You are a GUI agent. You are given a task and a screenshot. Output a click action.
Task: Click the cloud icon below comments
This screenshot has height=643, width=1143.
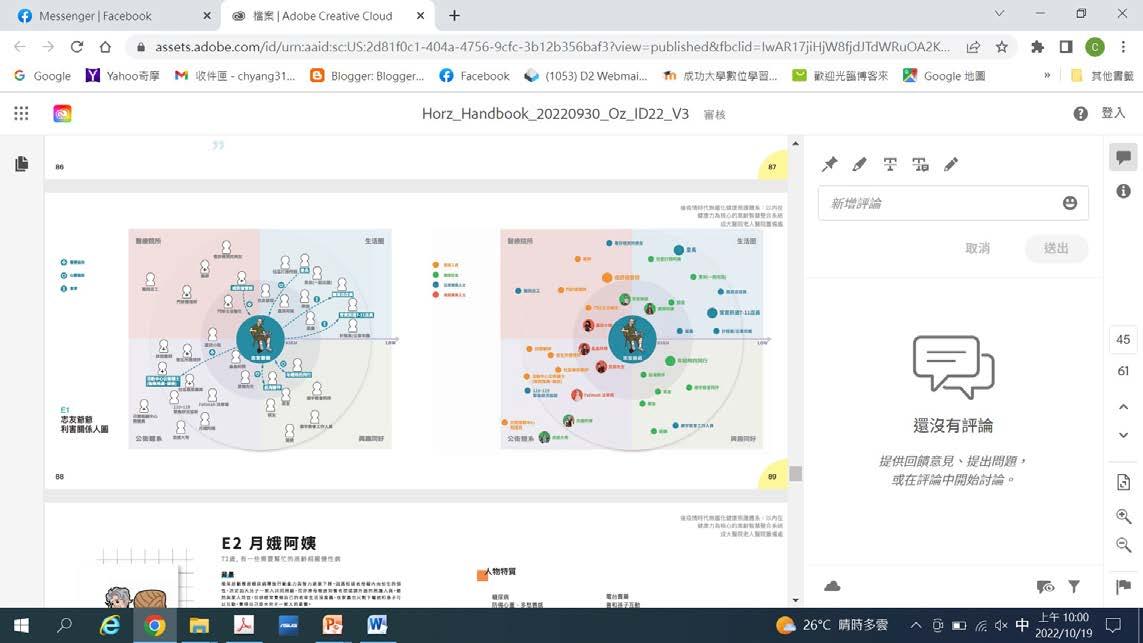coord(832,586)
